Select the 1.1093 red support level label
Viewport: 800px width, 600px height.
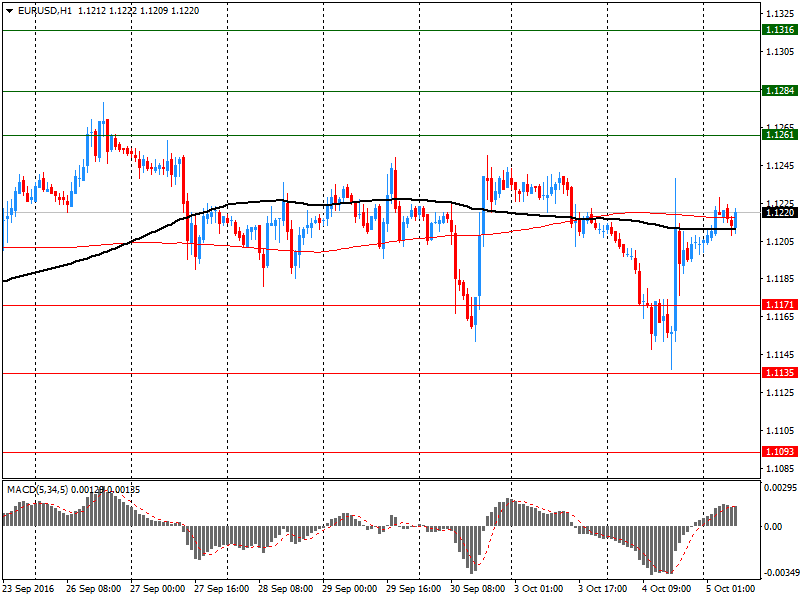780,452
